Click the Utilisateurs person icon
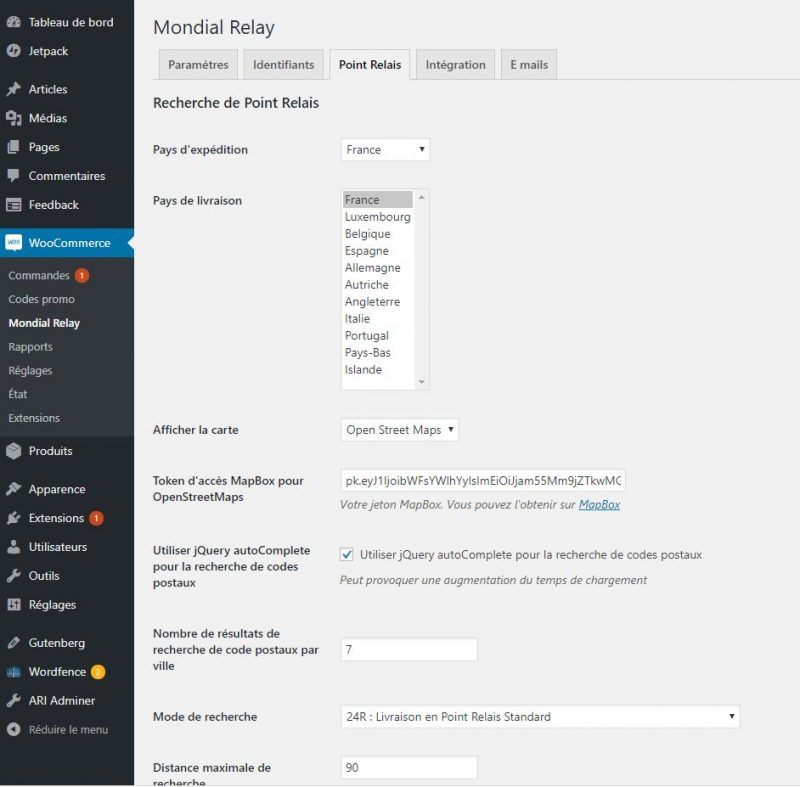 coord(14,546)
